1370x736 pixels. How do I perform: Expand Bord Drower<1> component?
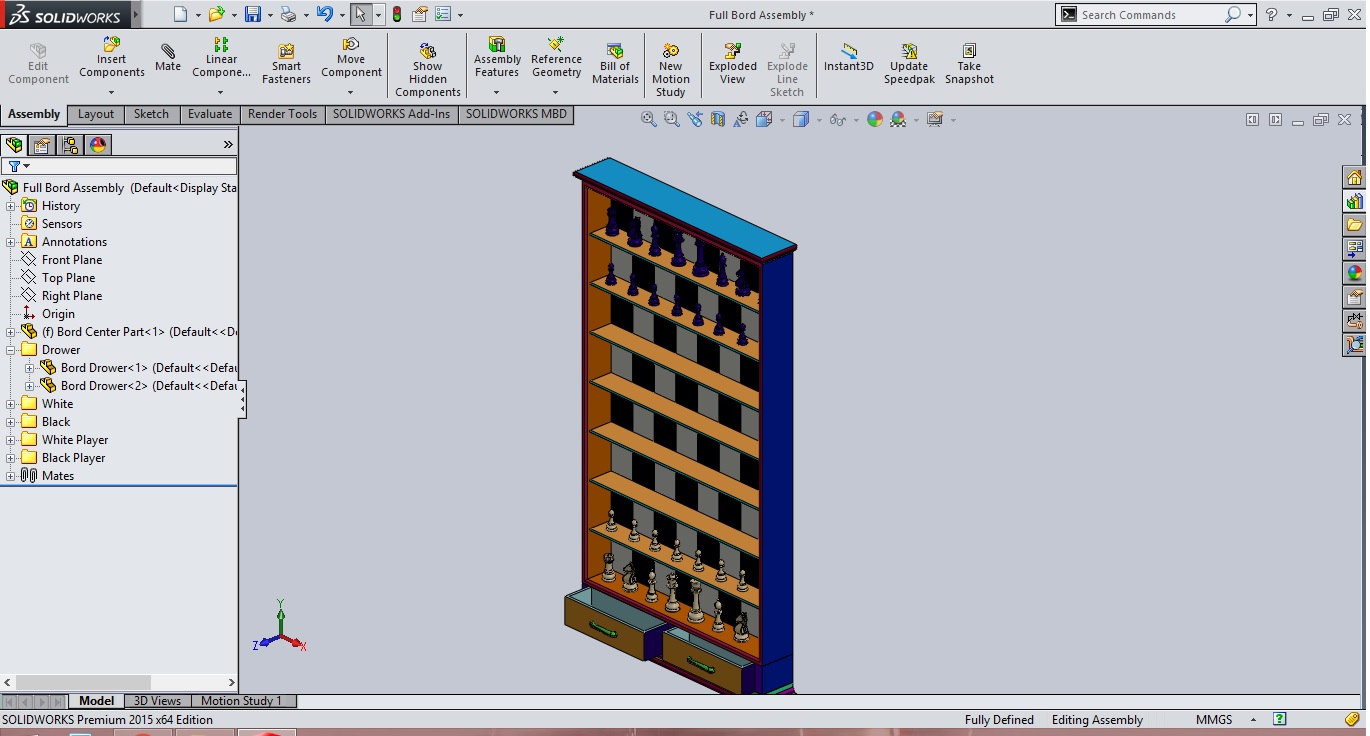30,368
